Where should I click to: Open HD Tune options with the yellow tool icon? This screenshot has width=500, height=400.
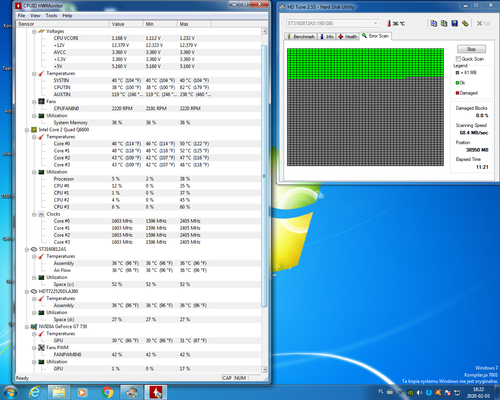click(x=465, y=23)
